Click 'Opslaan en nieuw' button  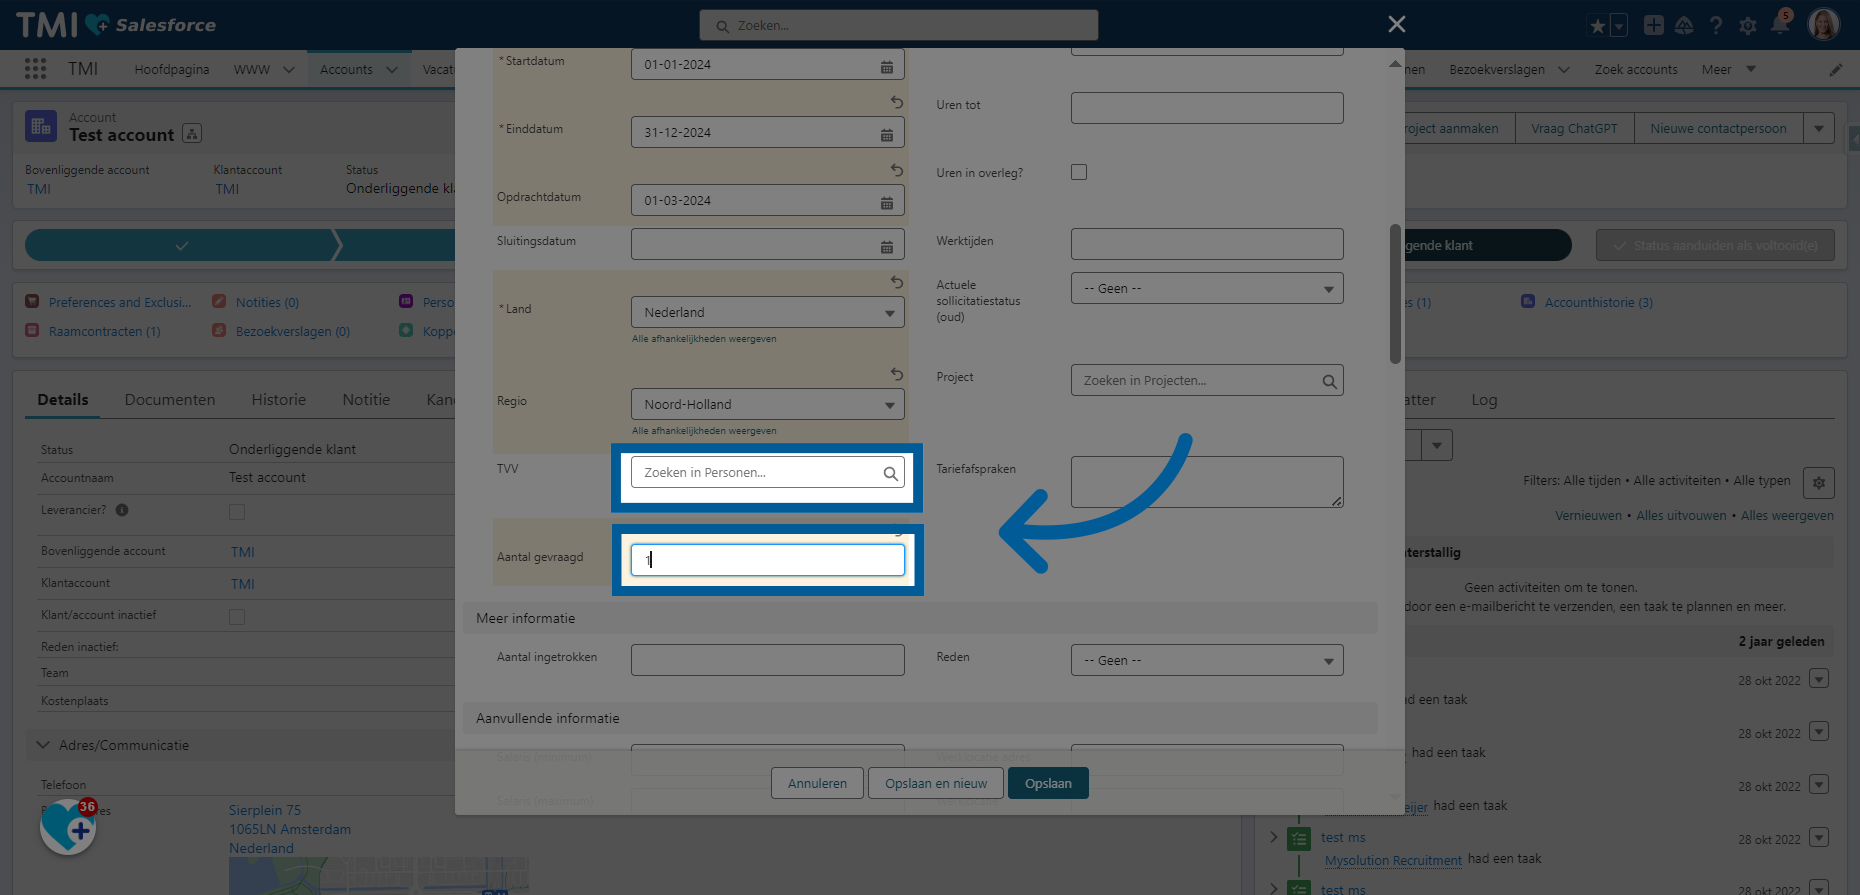936,783
